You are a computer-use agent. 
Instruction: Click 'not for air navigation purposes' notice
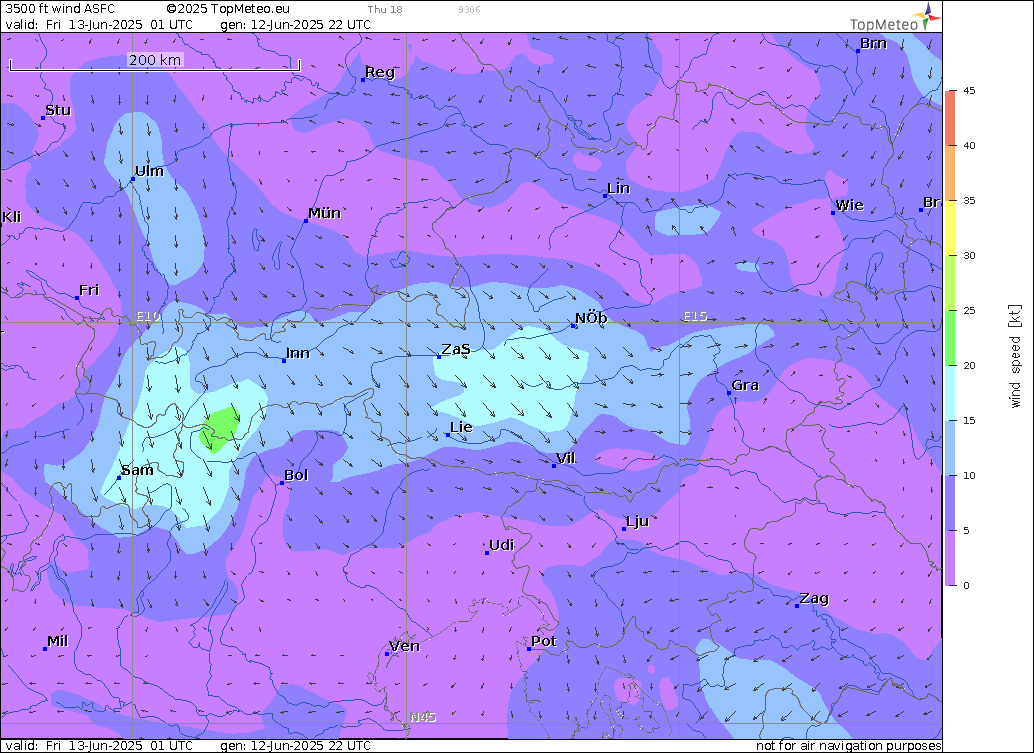point(849,745)
